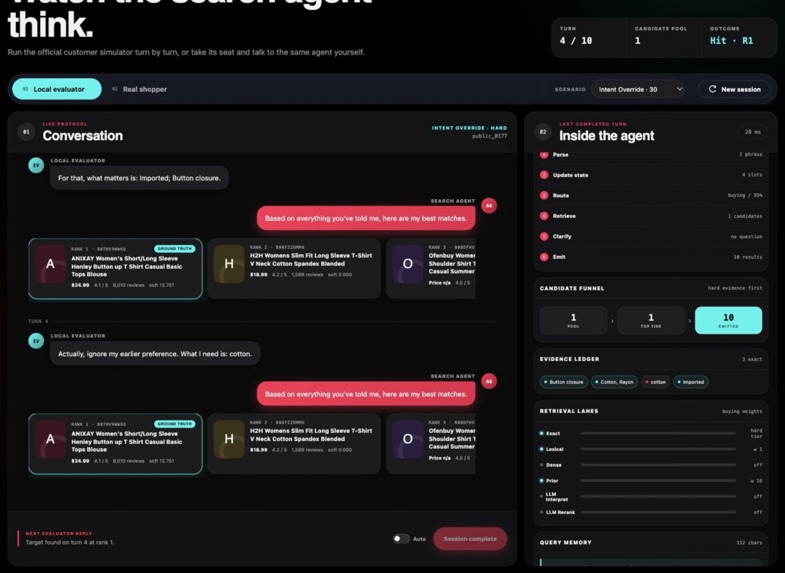
Task: Click the Update state step number circle
Action: [544, 175]
